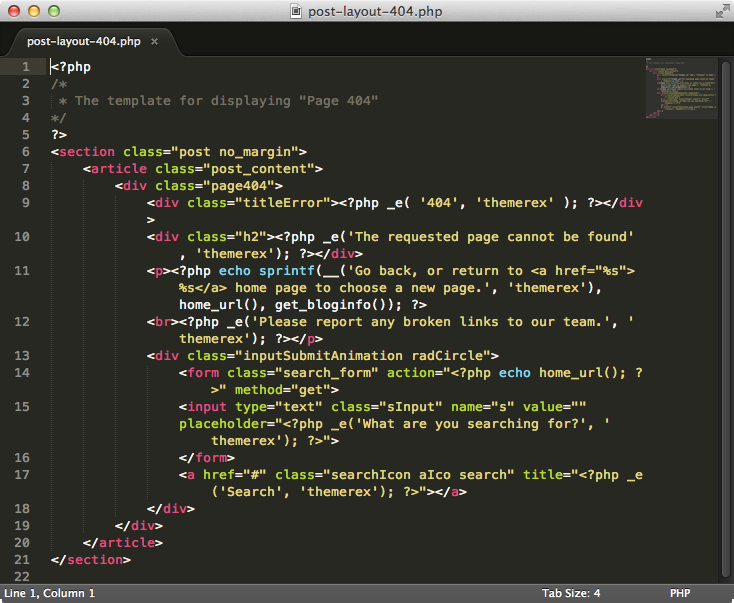Click the document icon in the title bar
The image size is (734, 603).
coord(296,11)
